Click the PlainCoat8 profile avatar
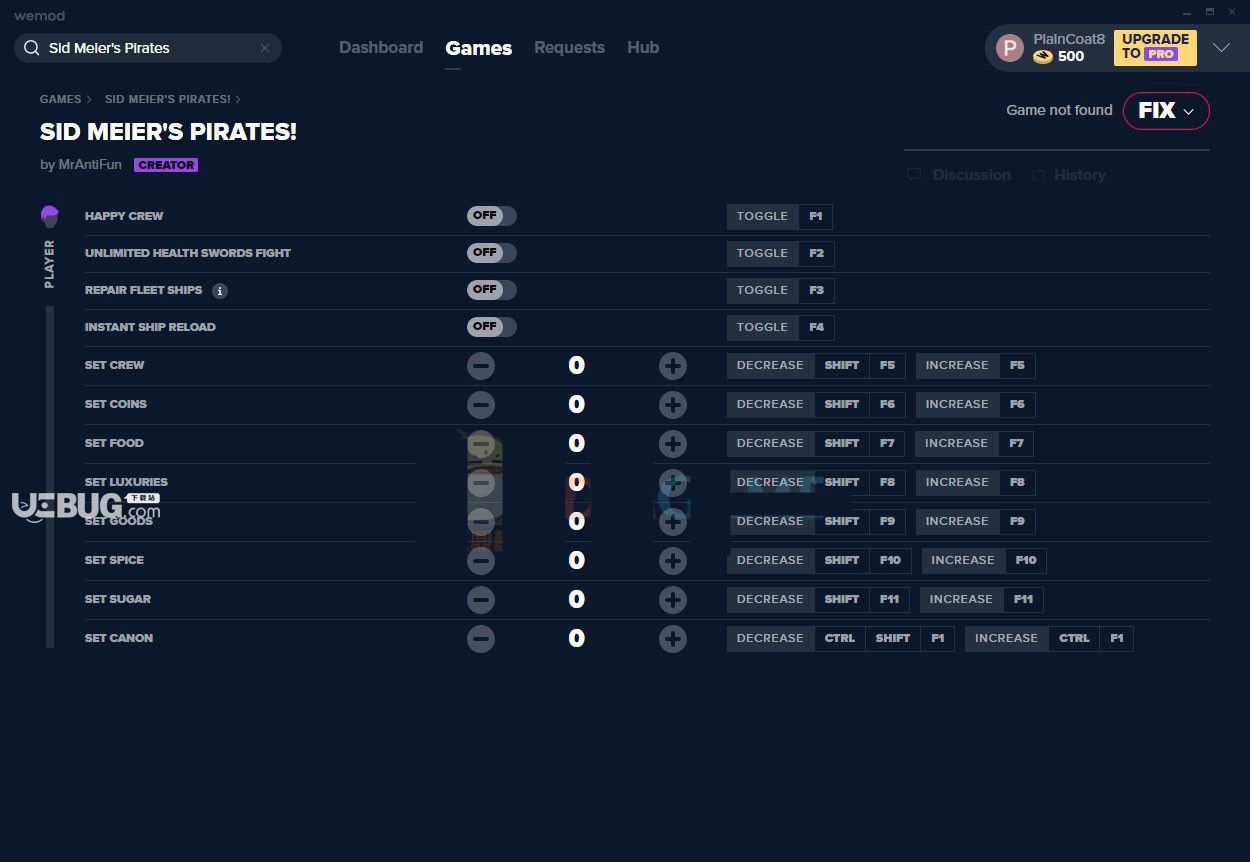This screenshot has height=862, width=1250. (1010, 48)
